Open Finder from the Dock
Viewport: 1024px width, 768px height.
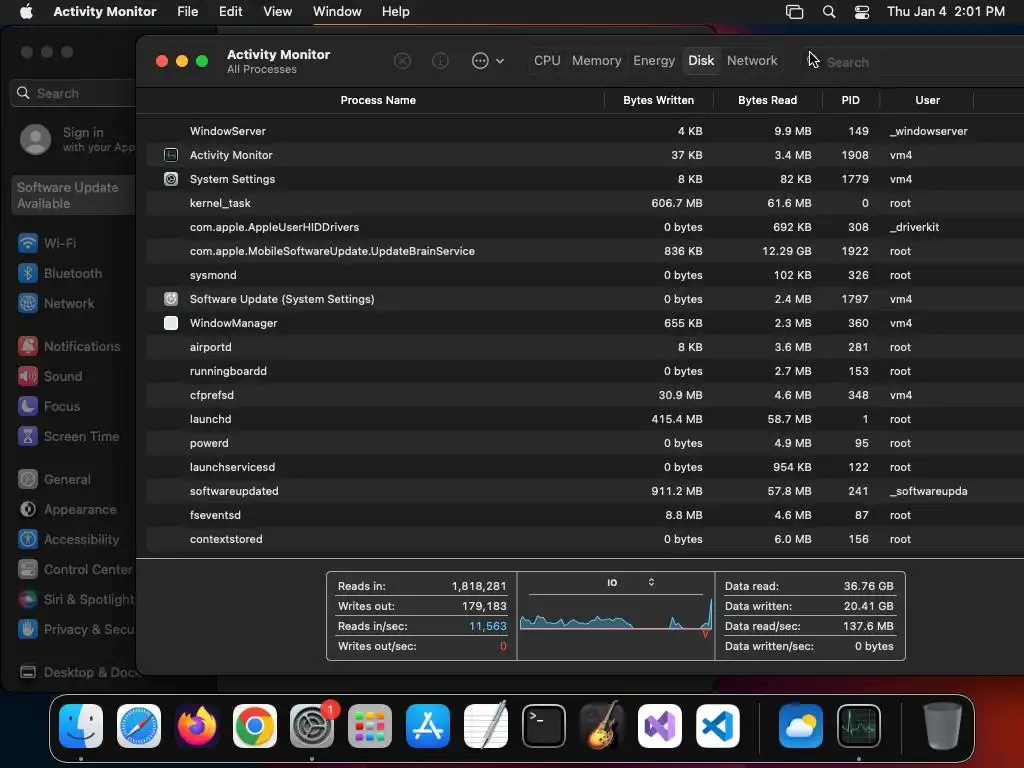coord(81,726)
